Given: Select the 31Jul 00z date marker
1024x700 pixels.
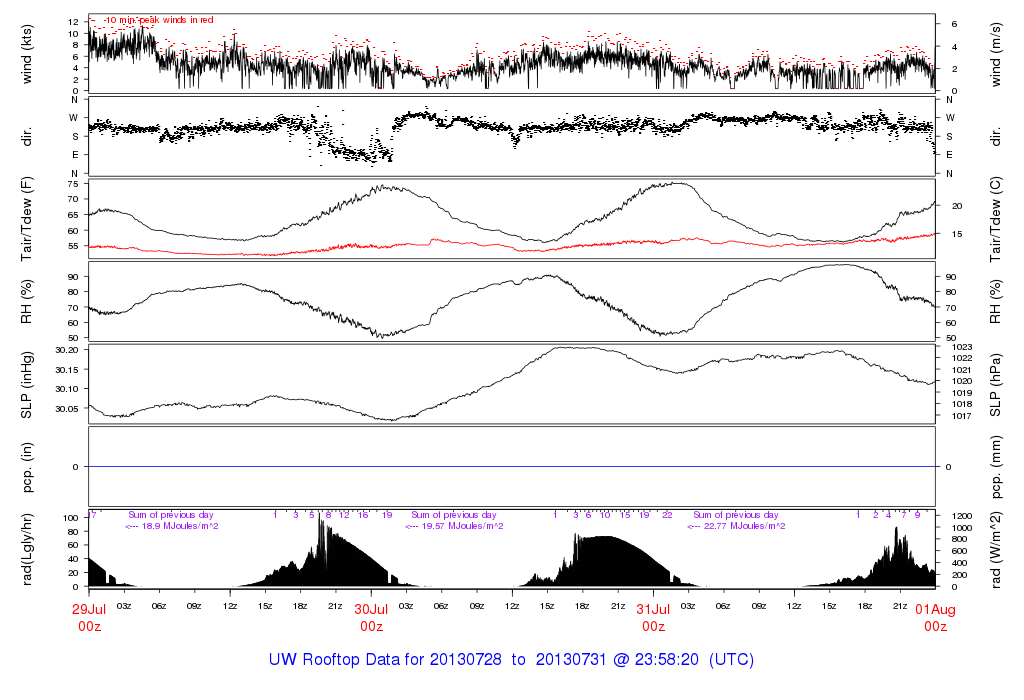Looking at the screenshot, I should pyautogui.click(x=653, y=617).
